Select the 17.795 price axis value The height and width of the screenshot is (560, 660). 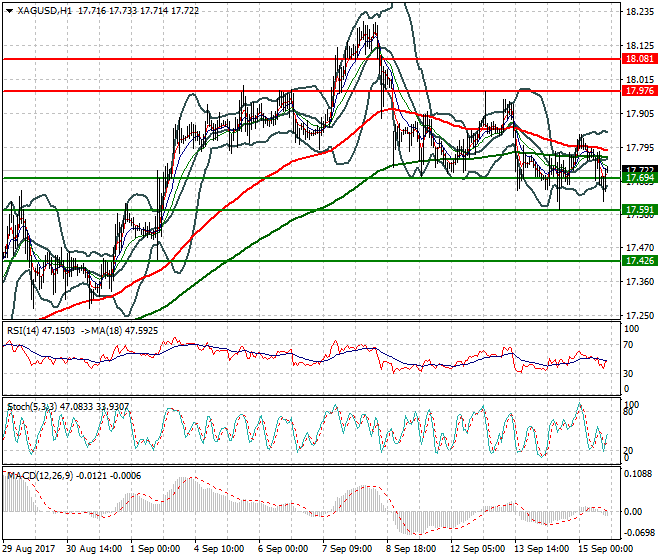click(x=640, y=148)
